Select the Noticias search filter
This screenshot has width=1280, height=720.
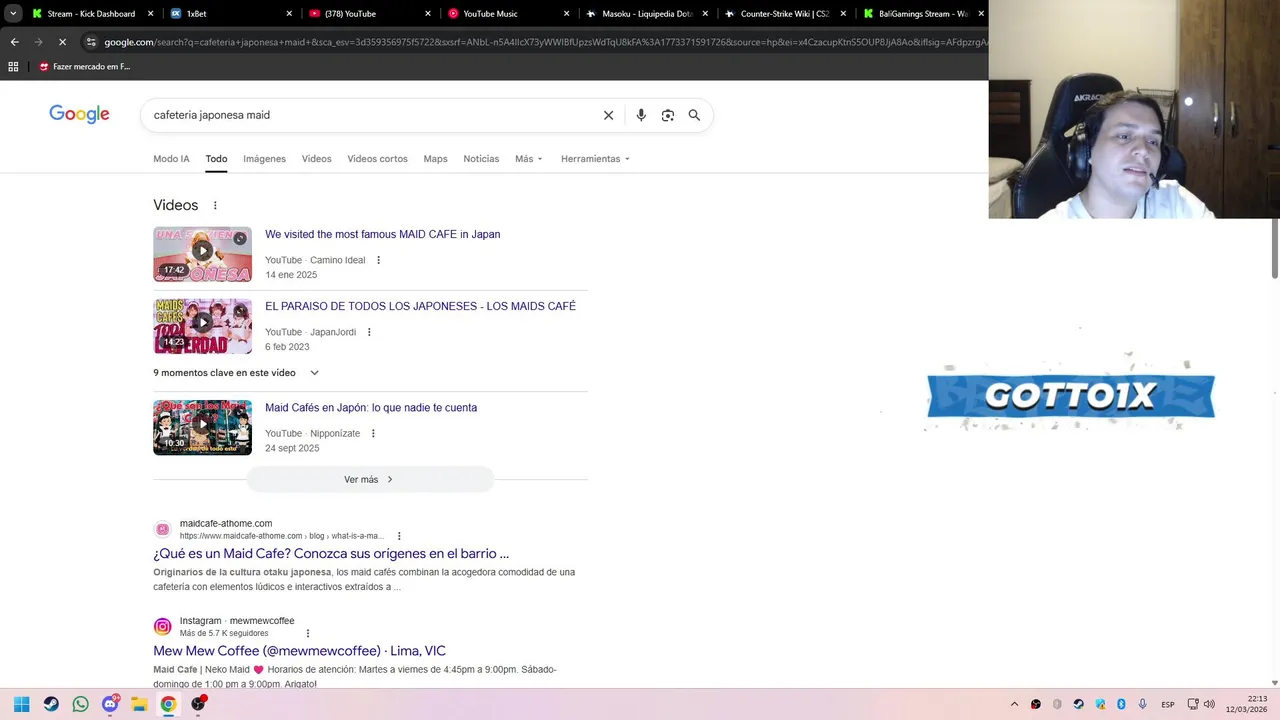(x=481, y=159)
